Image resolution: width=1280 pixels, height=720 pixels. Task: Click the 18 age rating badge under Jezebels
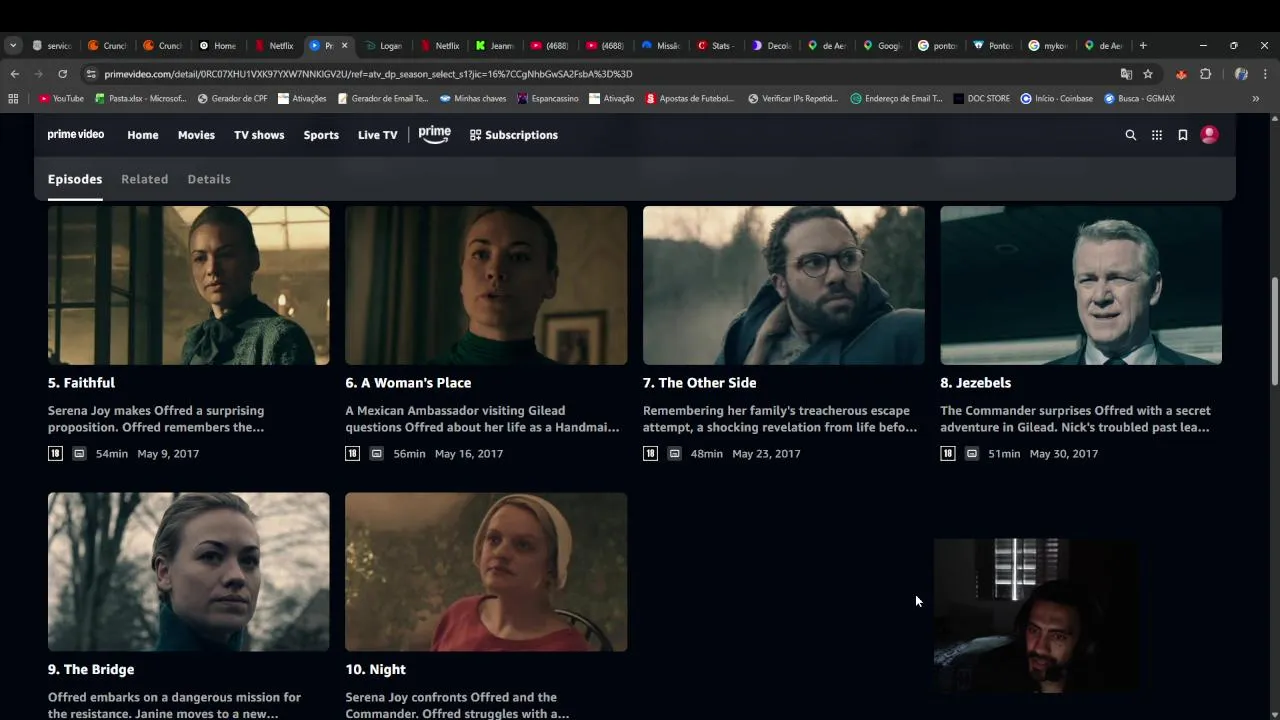947,454
